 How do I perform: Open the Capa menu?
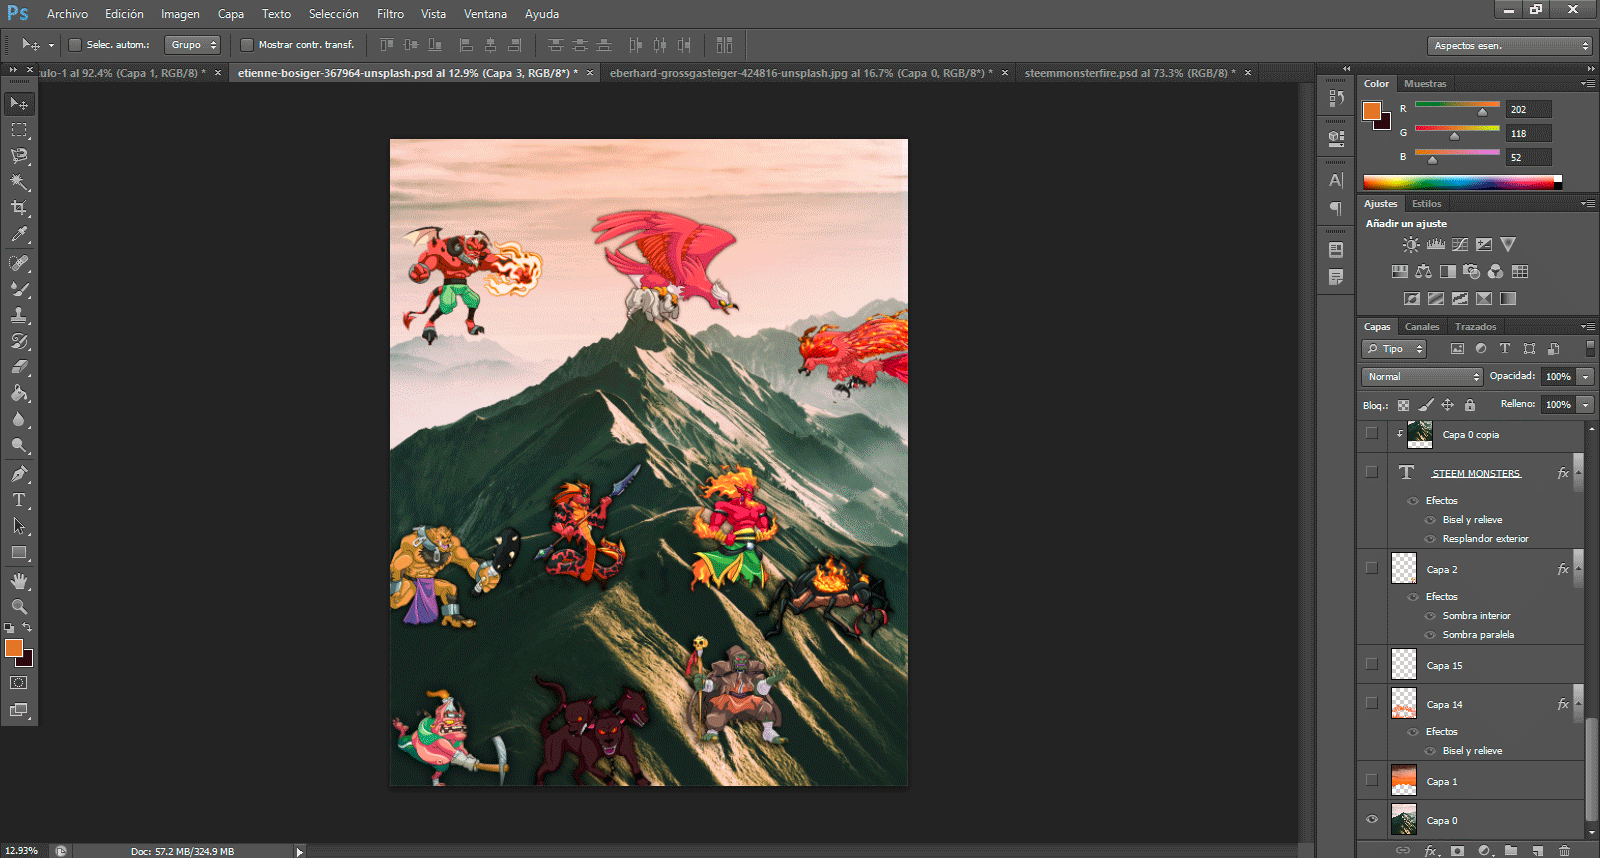(231, 14)
